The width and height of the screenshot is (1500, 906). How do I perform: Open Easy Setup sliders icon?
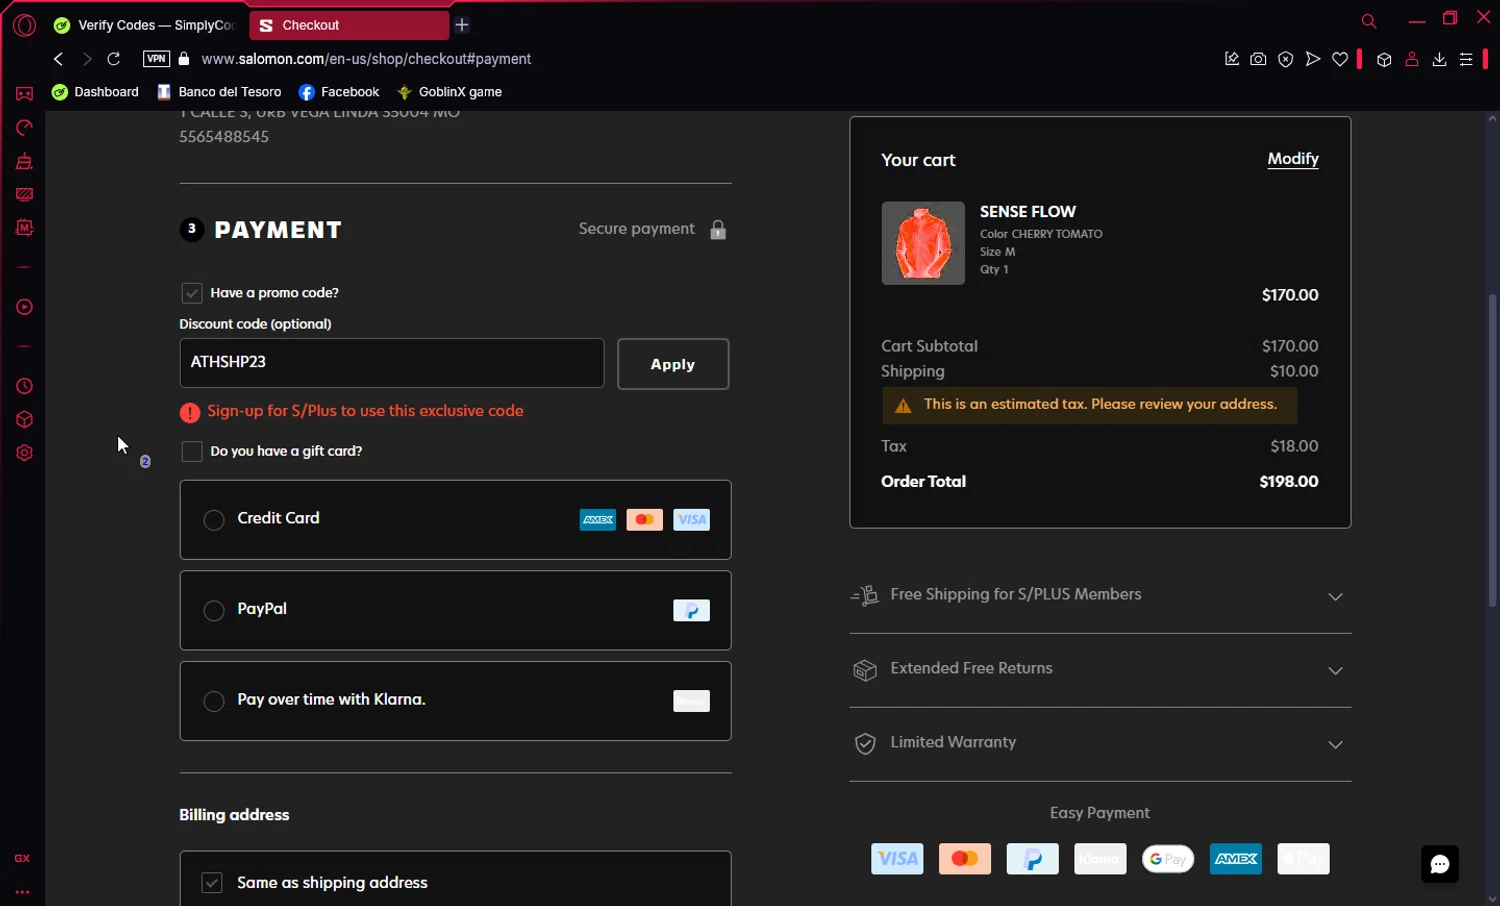coord(1466,59)
